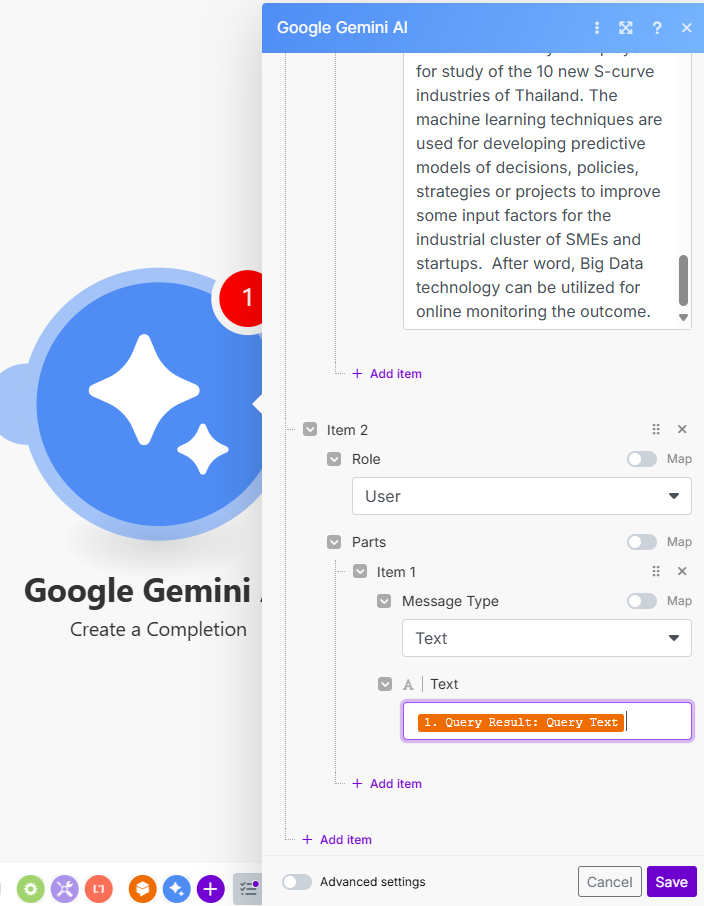The height and width of the screenshot is (906, 704).
Task: Collapse the Item 2 section
Action: coord(310,430)
